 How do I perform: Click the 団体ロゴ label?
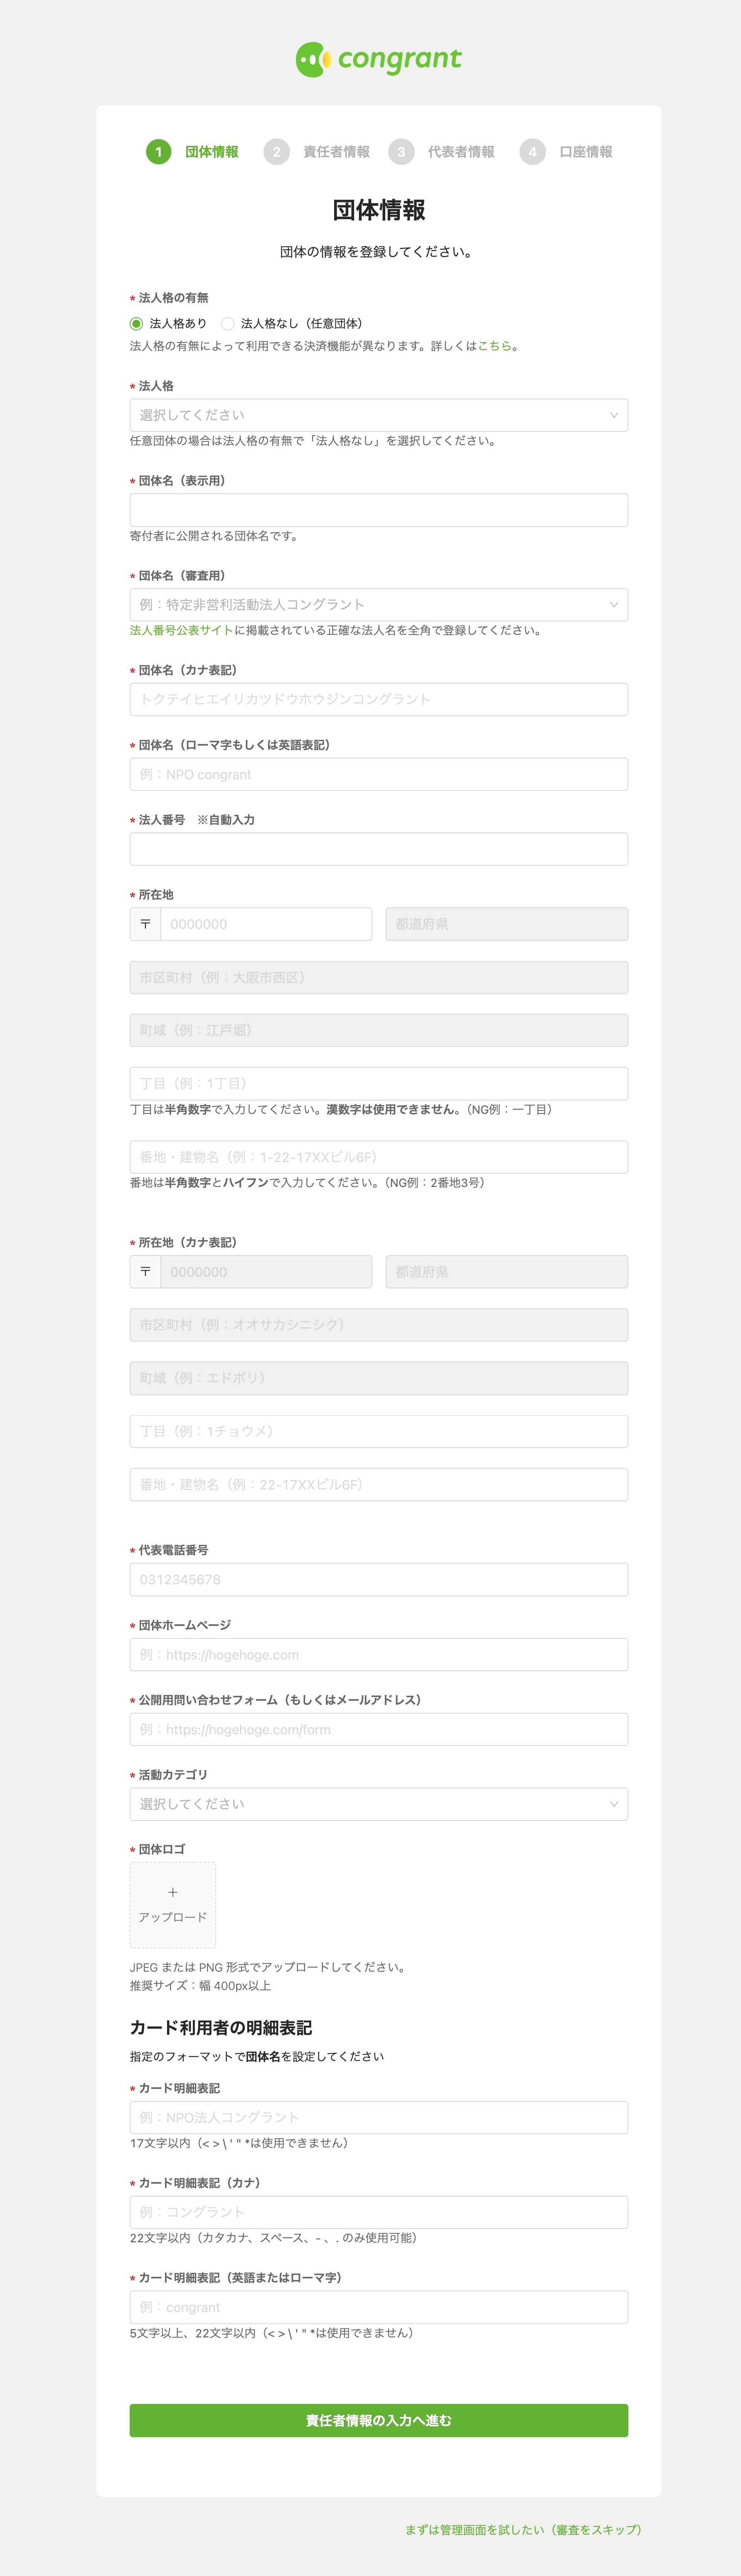coord(162,1849)
